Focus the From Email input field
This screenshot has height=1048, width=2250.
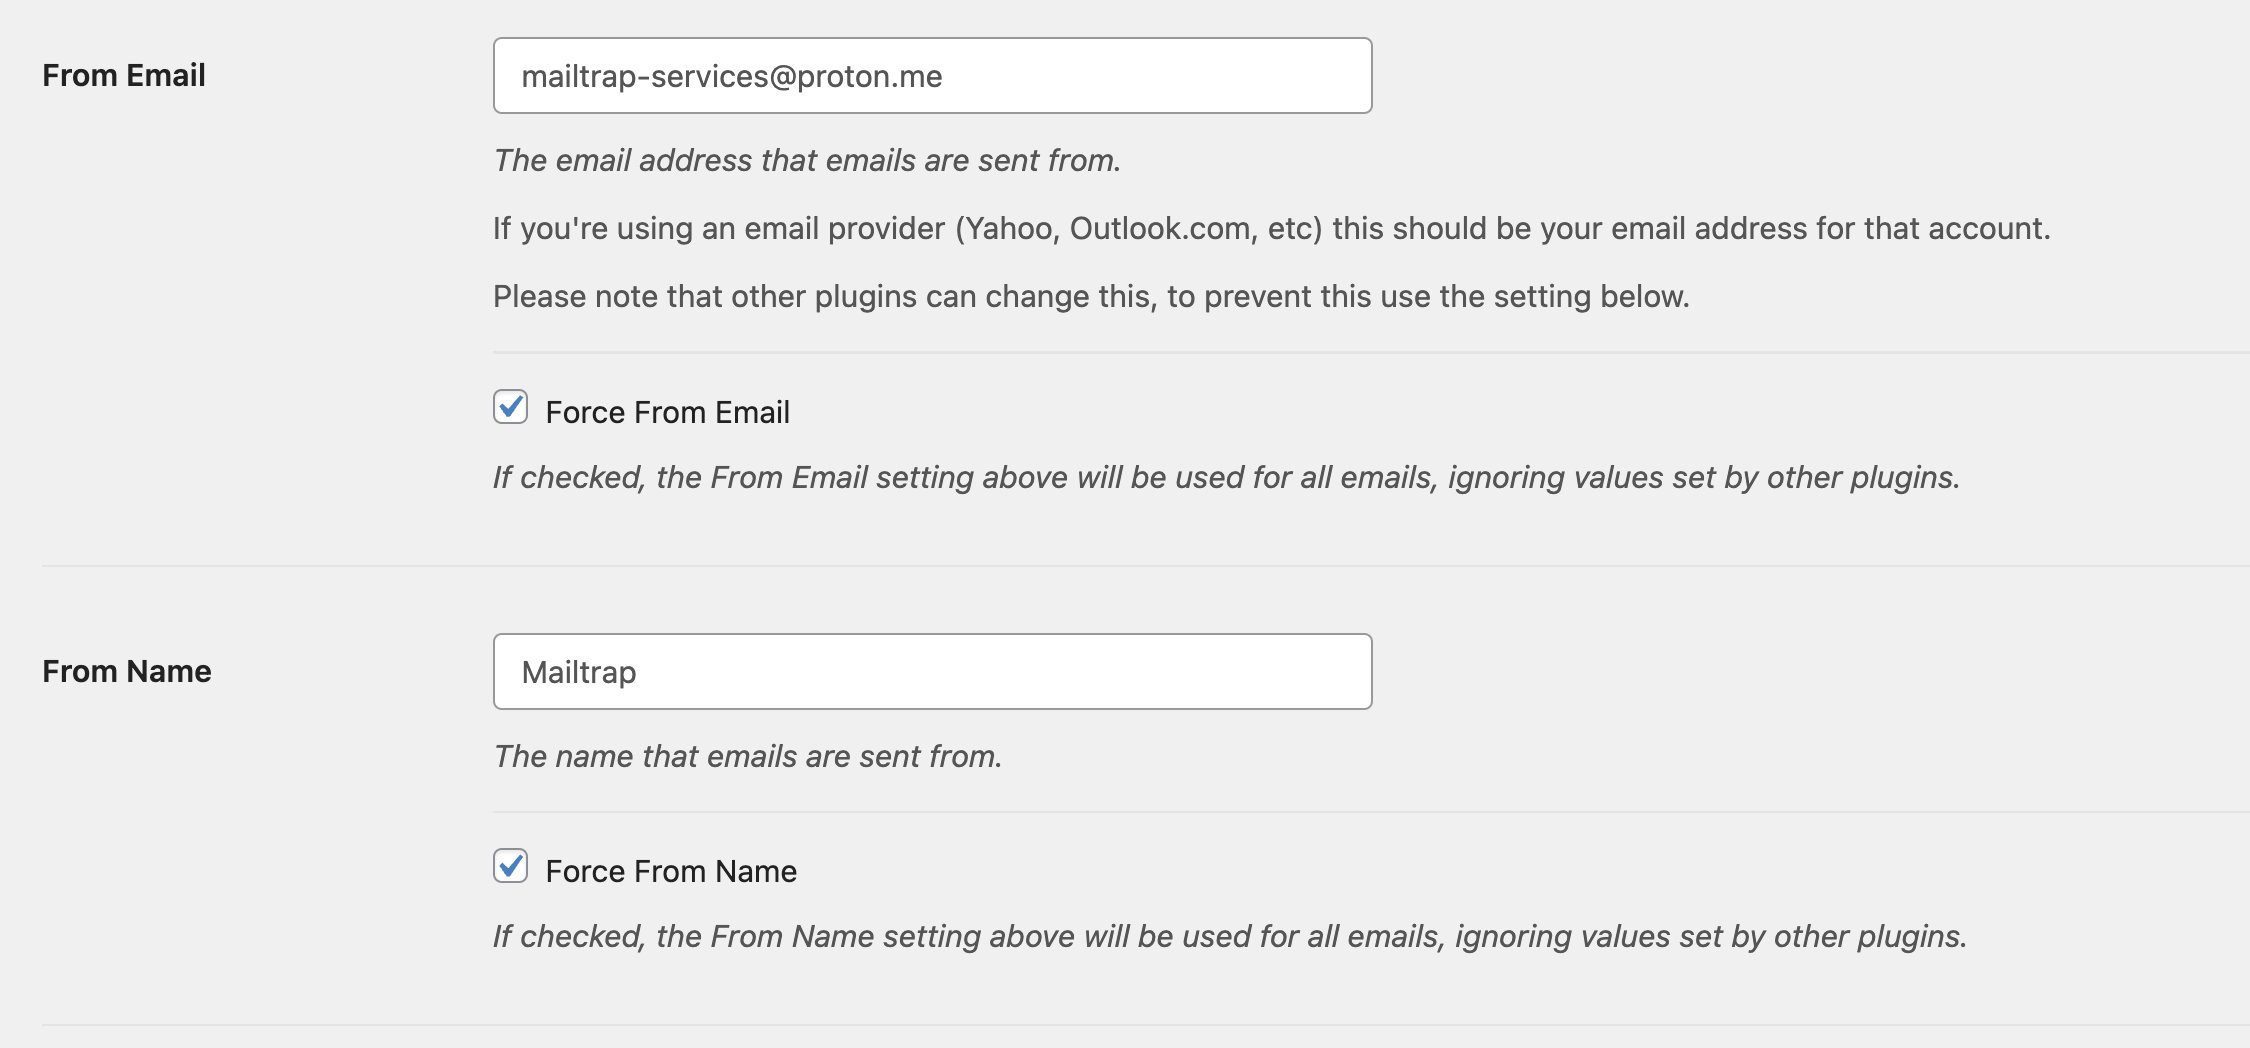point(932,76)
